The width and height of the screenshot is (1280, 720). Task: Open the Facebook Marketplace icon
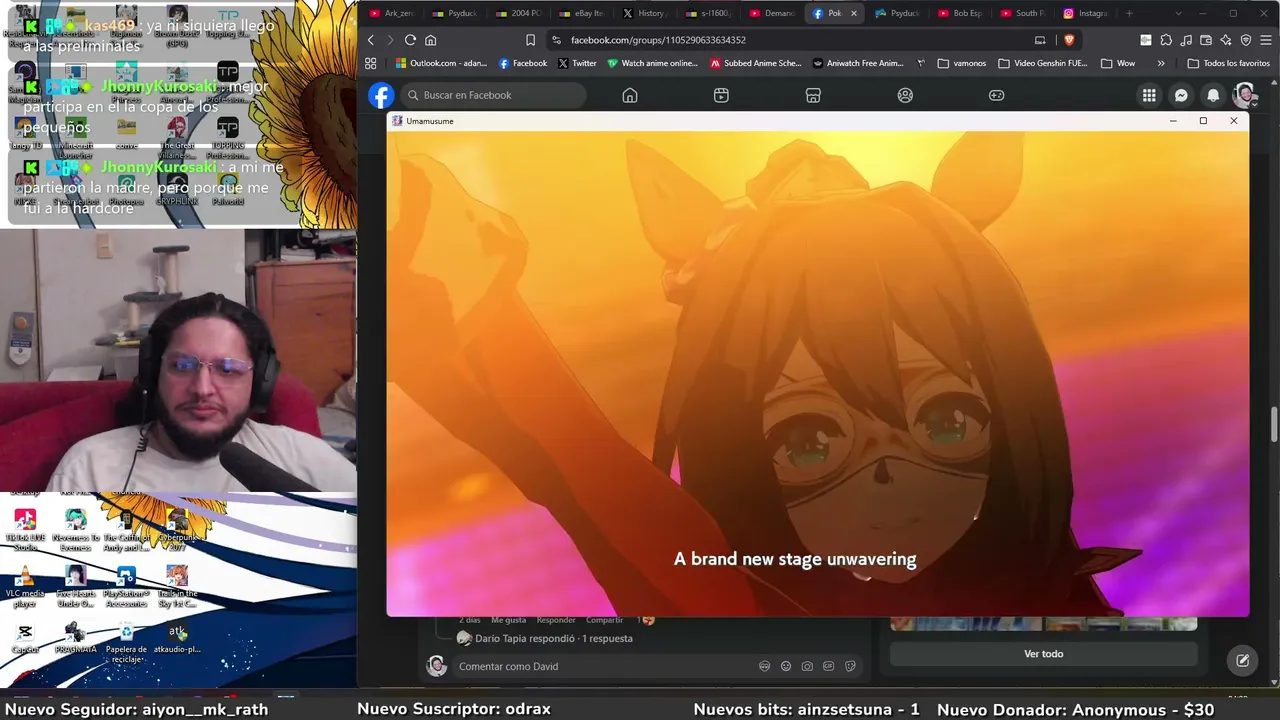[x=813, y=95]
